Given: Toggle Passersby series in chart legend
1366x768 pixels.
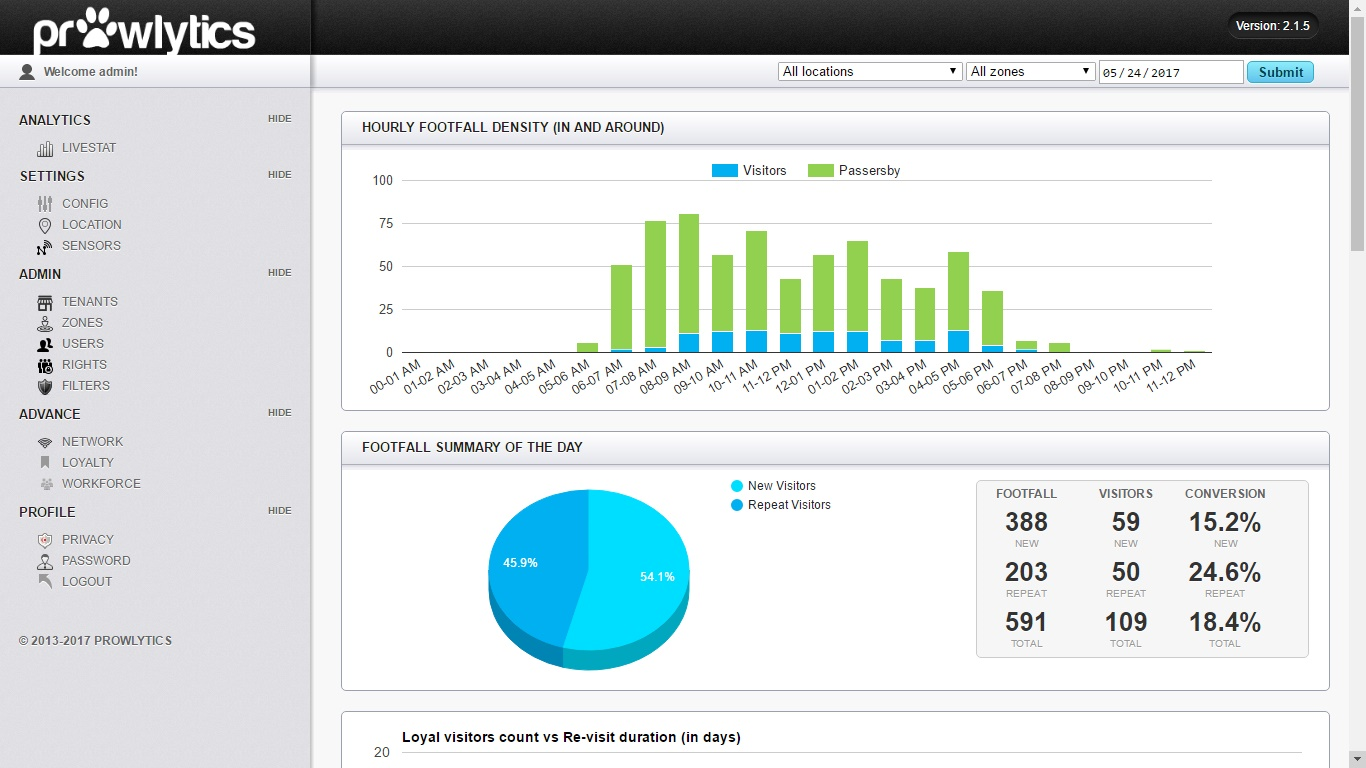Looking at the screenshot, I should click(853, 171).
